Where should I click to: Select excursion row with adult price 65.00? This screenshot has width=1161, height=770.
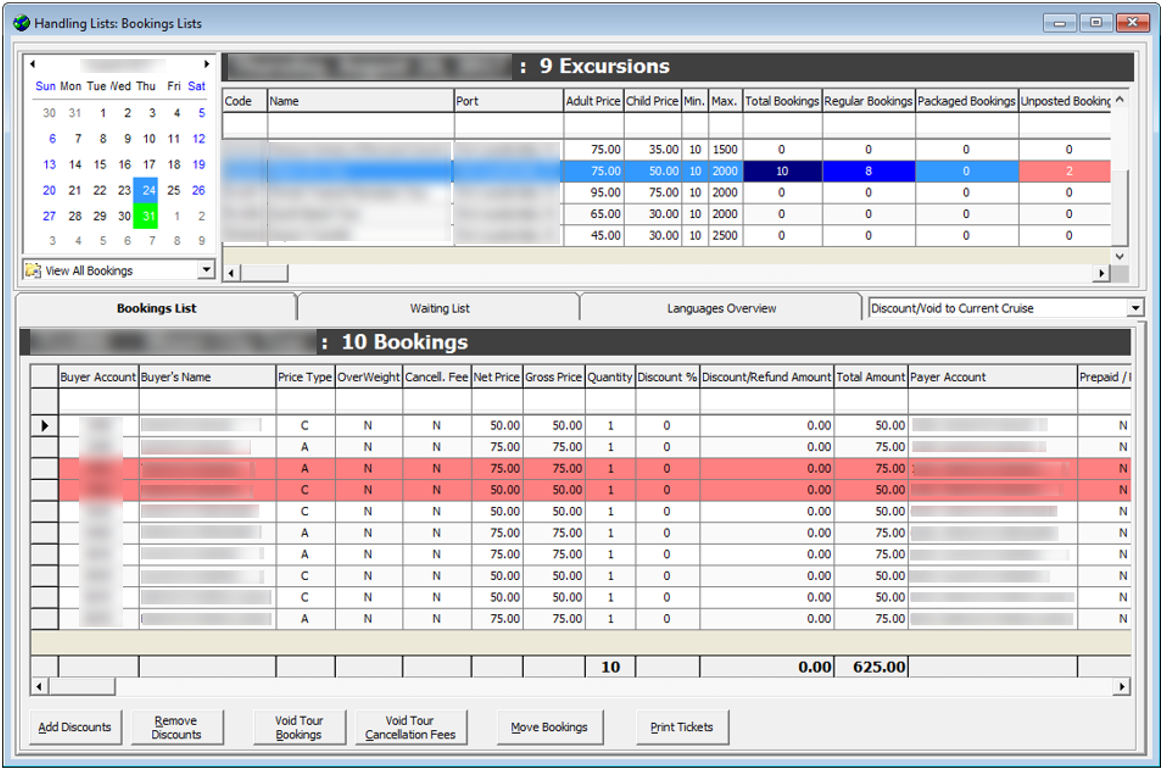coord(666,214)
